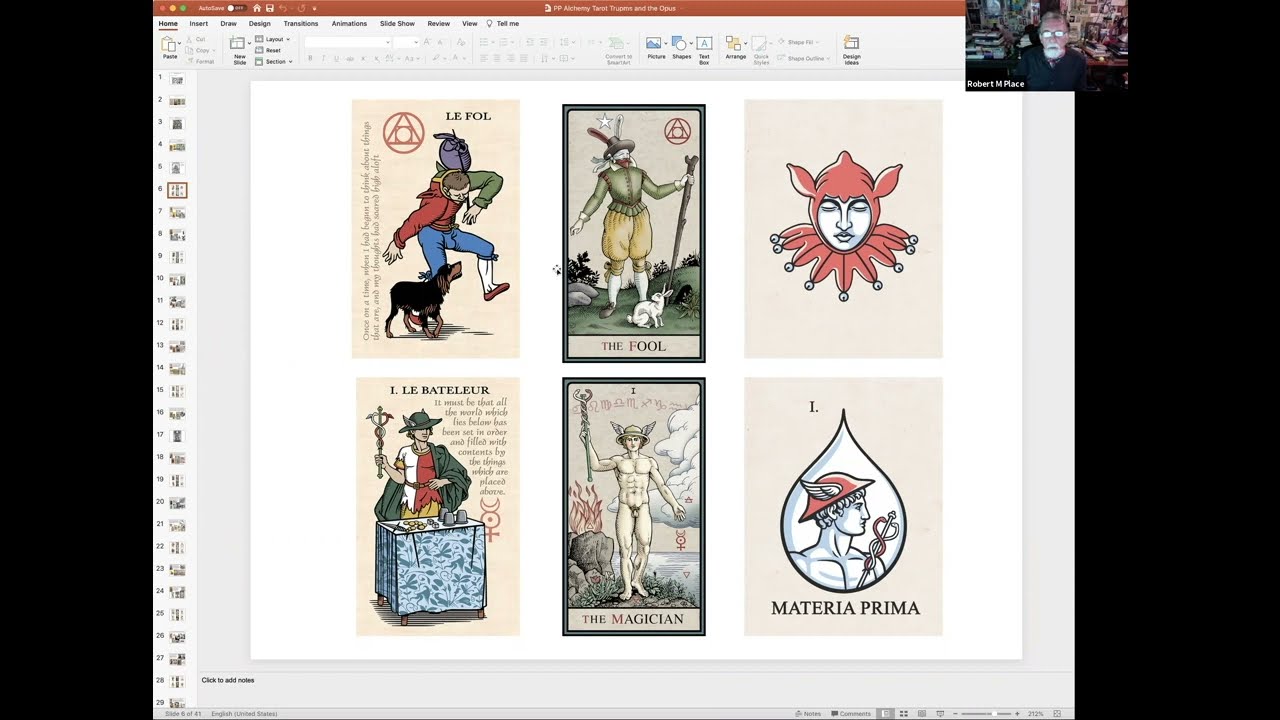Click the Tell me search box

tap(503, 23)
